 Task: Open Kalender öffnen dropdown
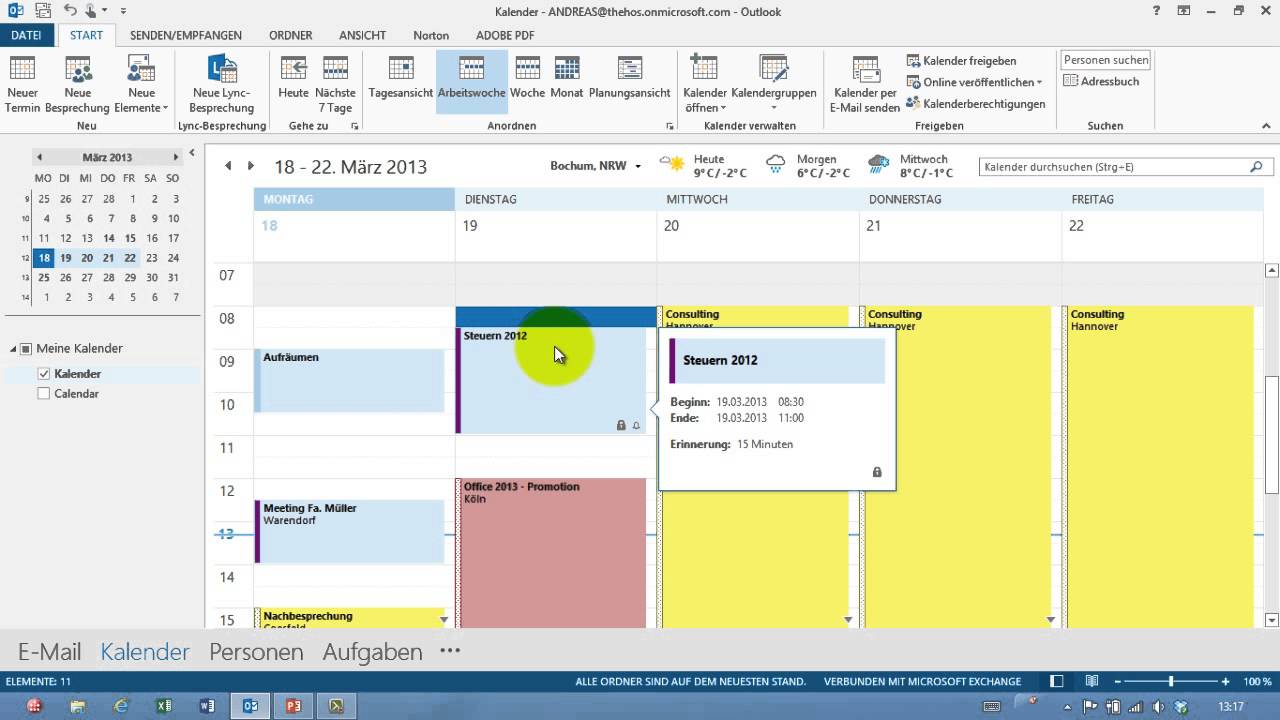point(705,84)
